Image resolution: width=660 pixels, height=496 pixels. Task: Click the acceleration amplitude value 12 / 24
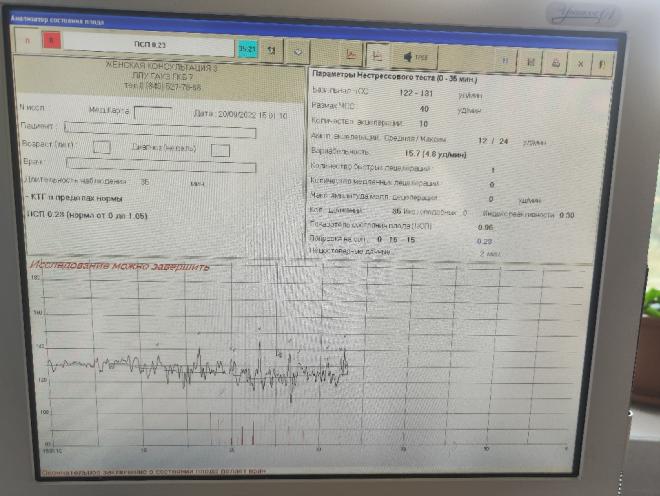click(493, 141)
